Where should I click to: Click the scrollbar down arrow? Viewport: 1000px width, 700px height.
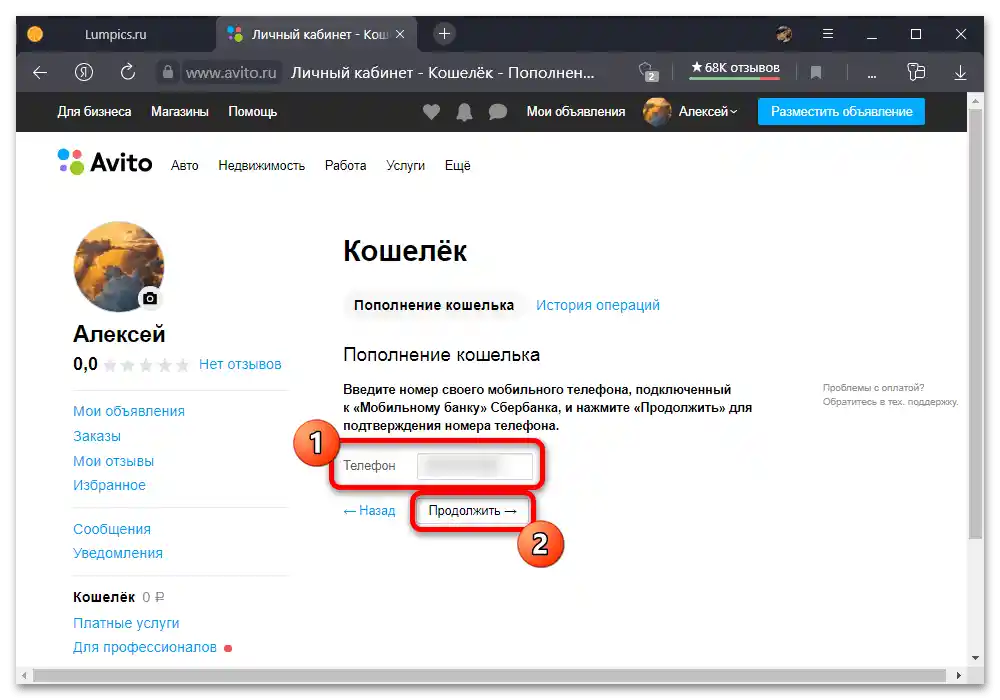point(975,658)
